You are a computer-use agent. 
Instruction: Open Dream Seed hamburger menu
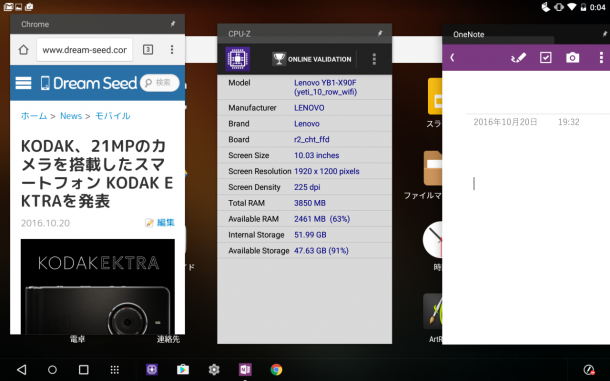point(23,83)
